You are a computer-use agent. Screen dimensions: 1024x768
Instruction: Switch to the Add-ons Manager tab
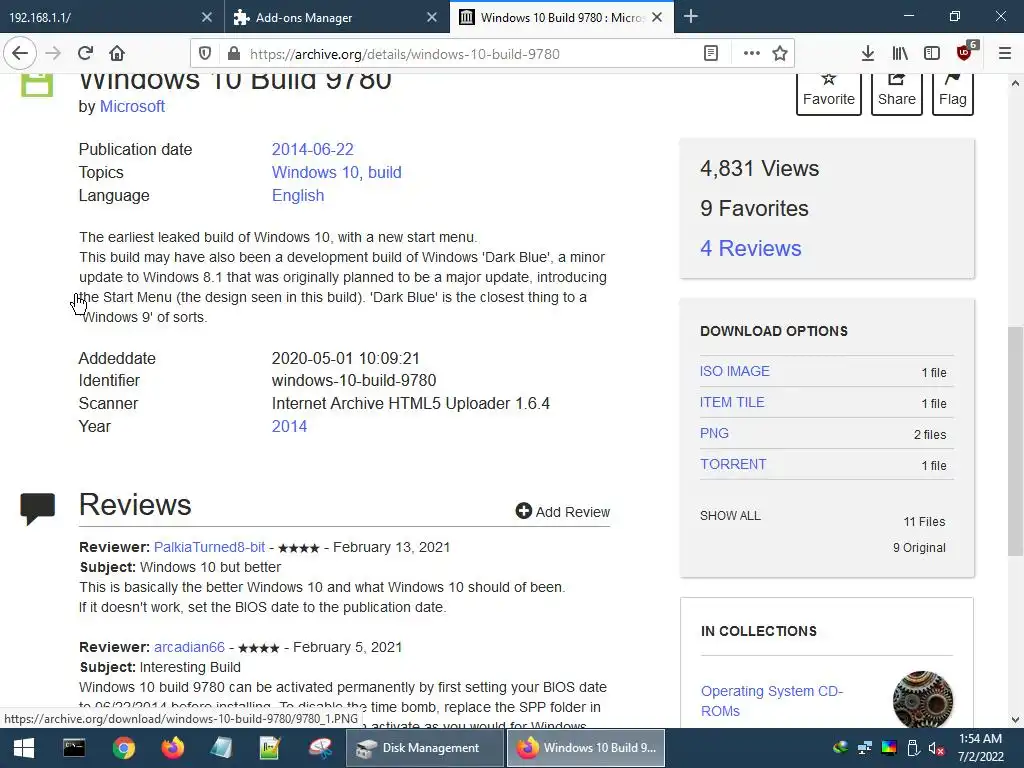[x=327, y=17]
